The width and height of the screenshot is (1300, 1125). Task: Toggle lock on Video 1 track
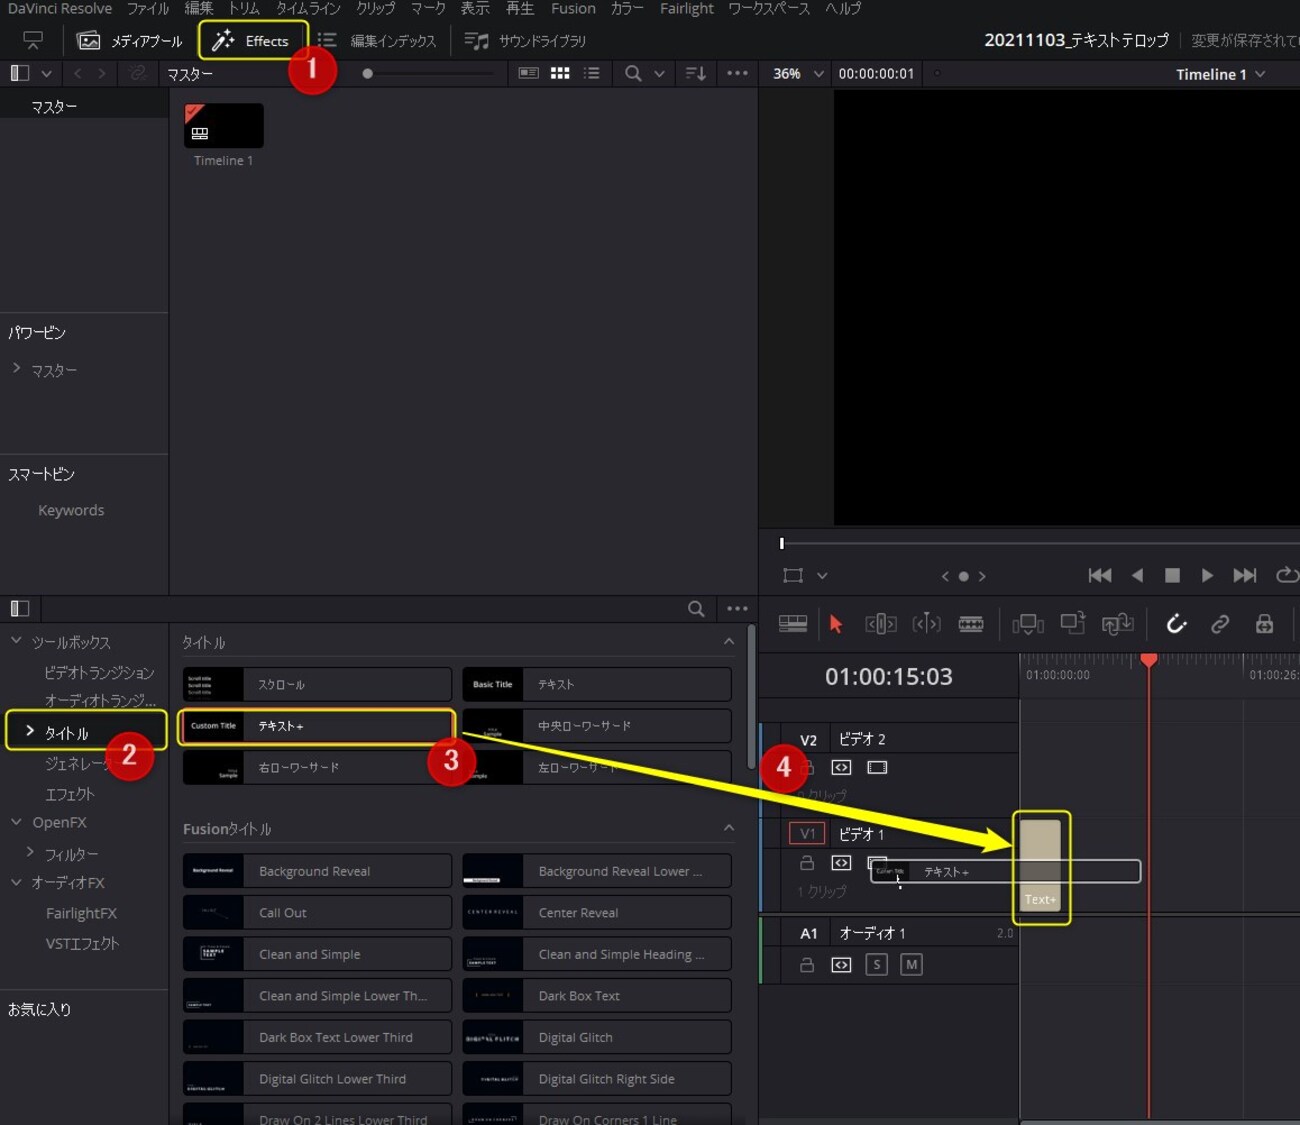point(807,863)
